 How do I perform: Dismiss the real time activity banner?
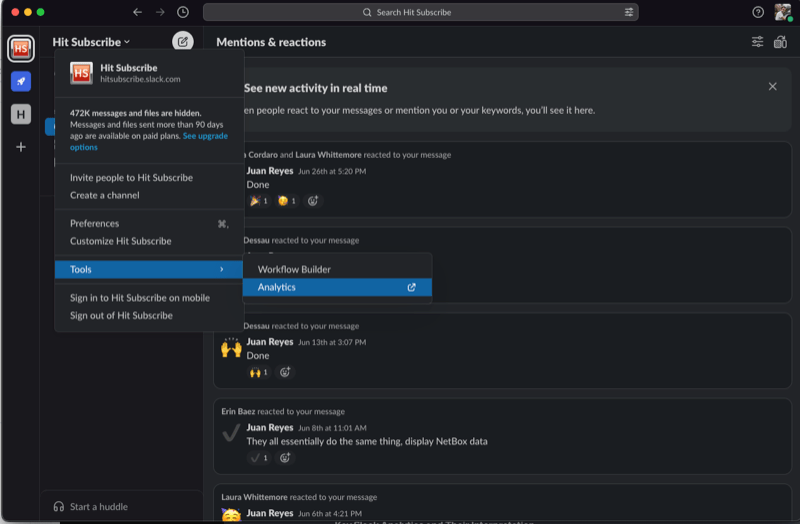pos(772,87)
